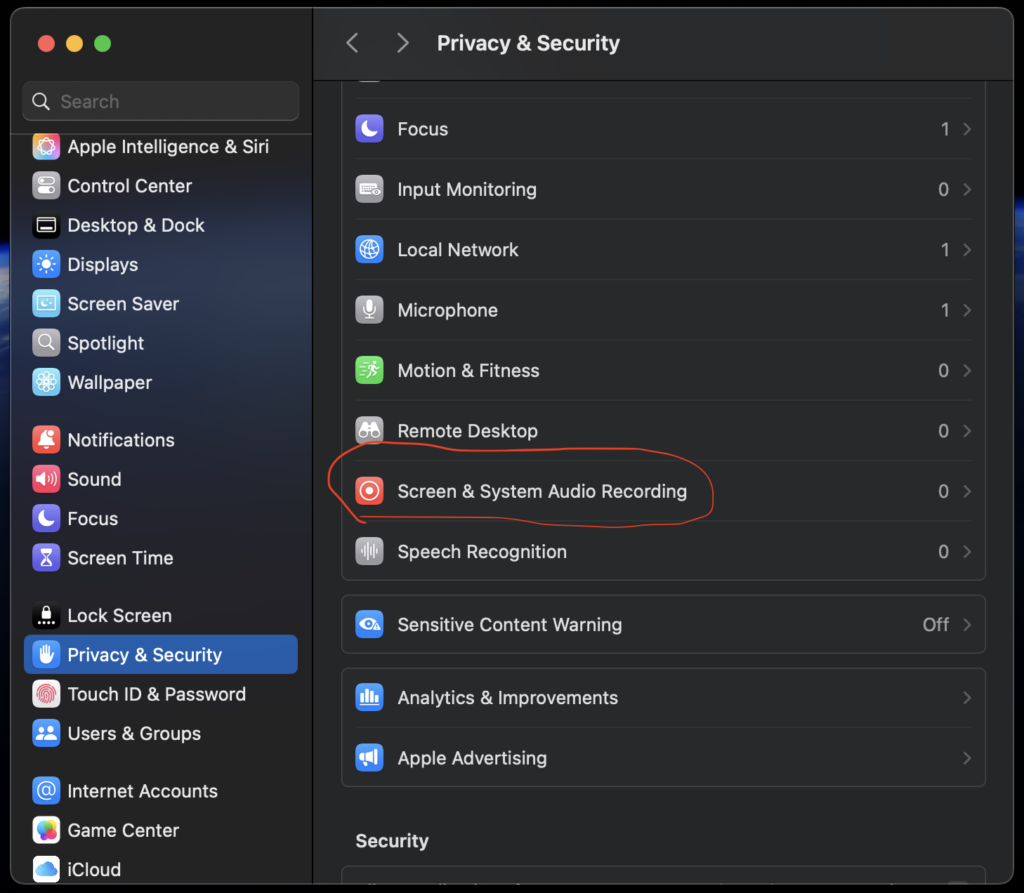This screenshot has height=893, width=1024.
Task: Expand the Analytics & Improvements row
Action: click(964, 697)
